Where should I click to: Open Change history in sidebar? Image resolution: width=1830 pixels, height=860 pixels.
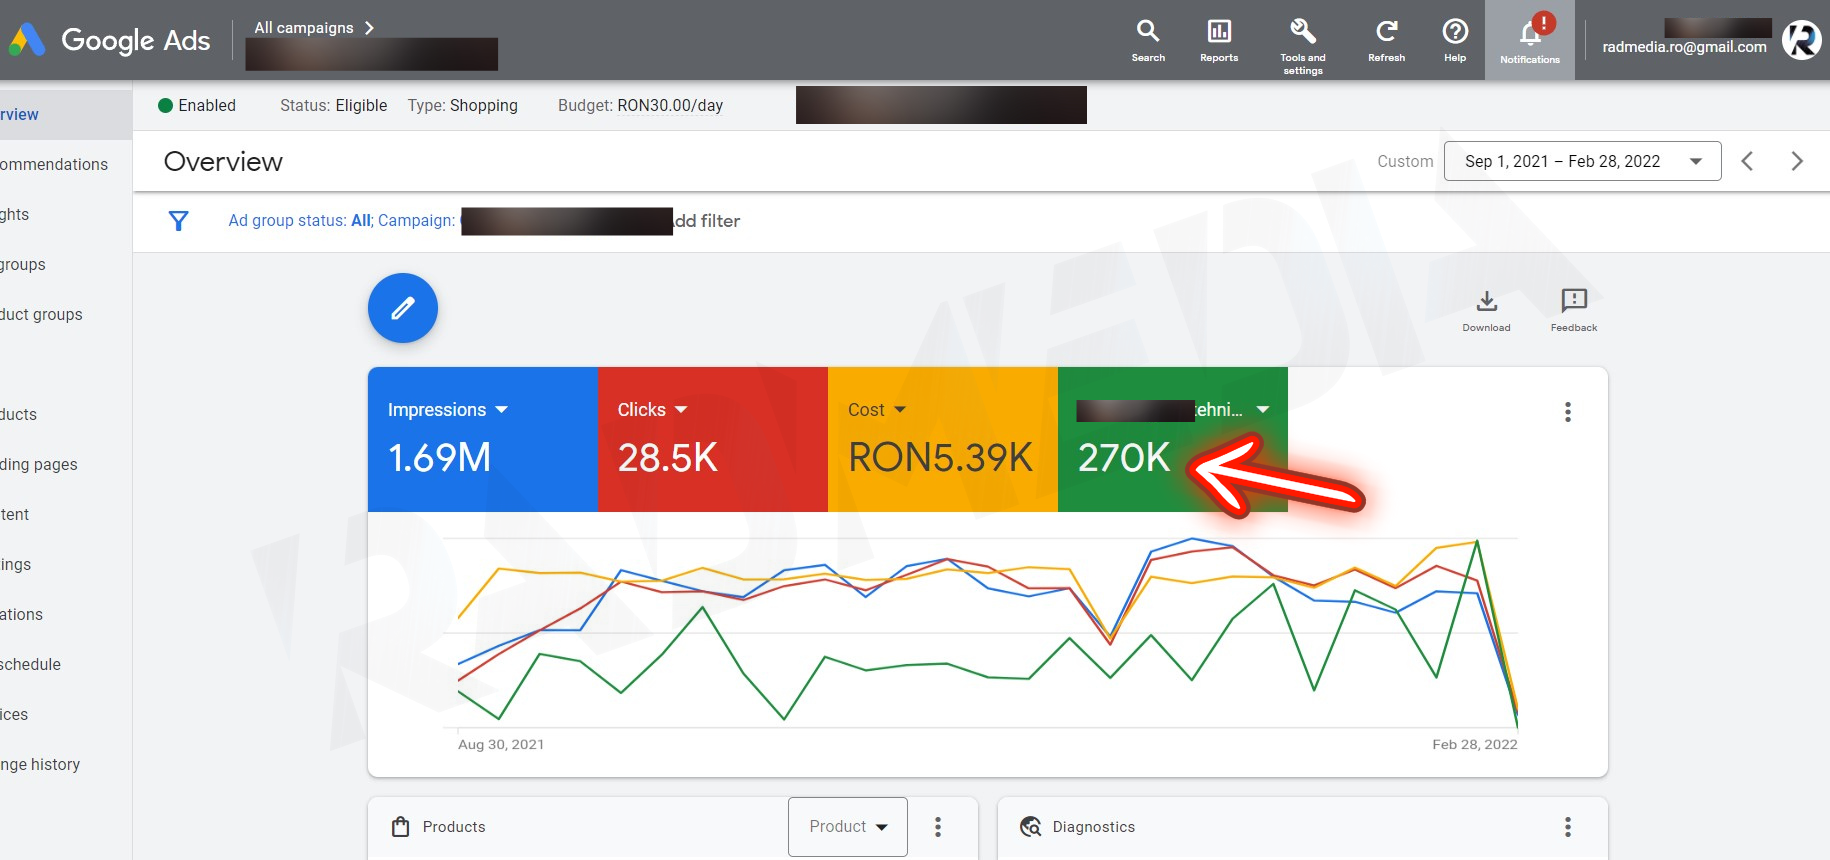pyautogui.click(x=40, y=764)
